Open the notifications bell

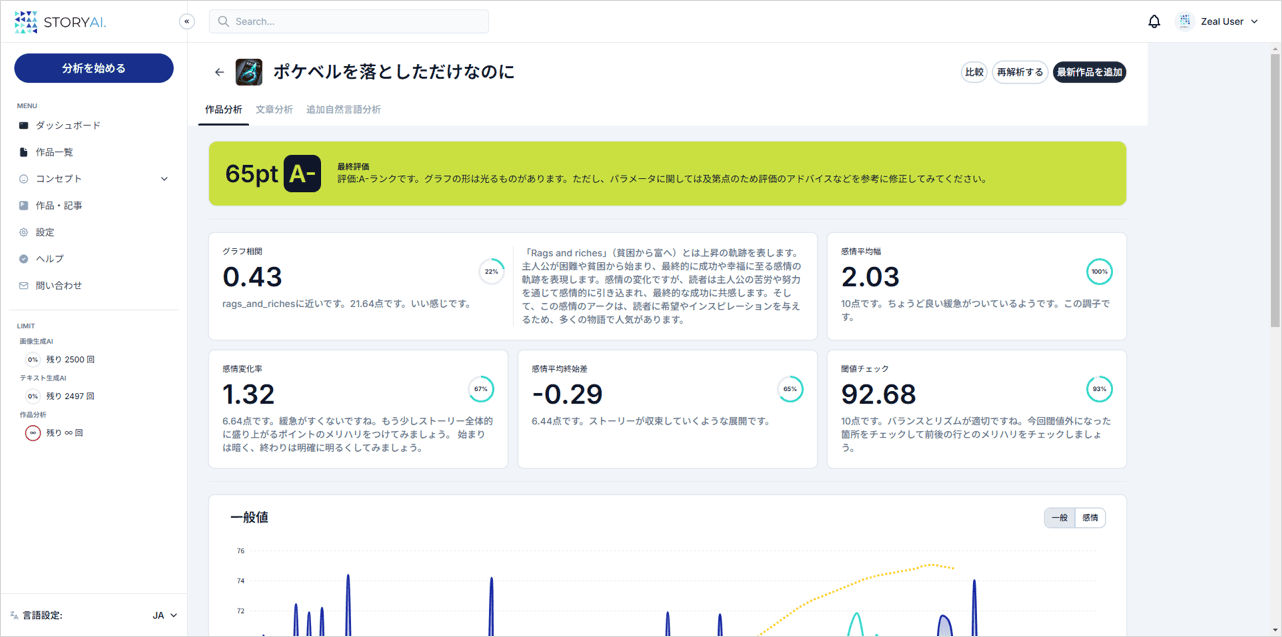tap(1154, 21)
